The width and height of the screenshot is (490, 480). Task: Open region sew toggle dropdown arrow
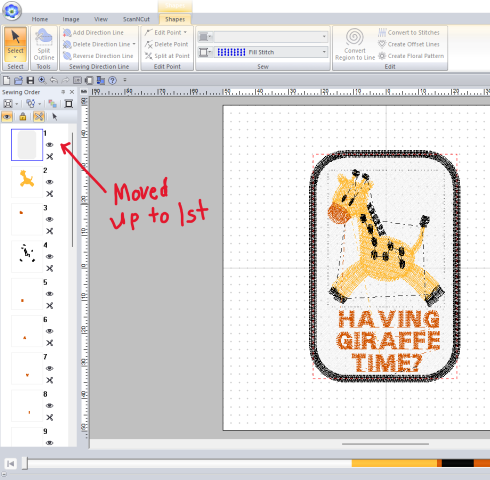click(210, 52)
